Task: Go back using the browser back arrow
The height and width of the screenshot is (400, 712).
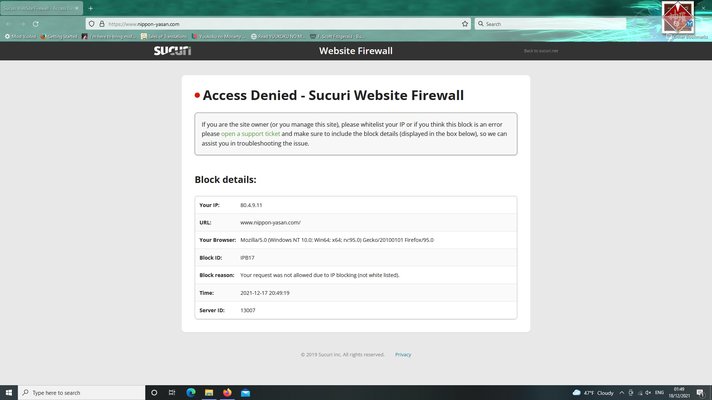Action: (x=9, y=23)
